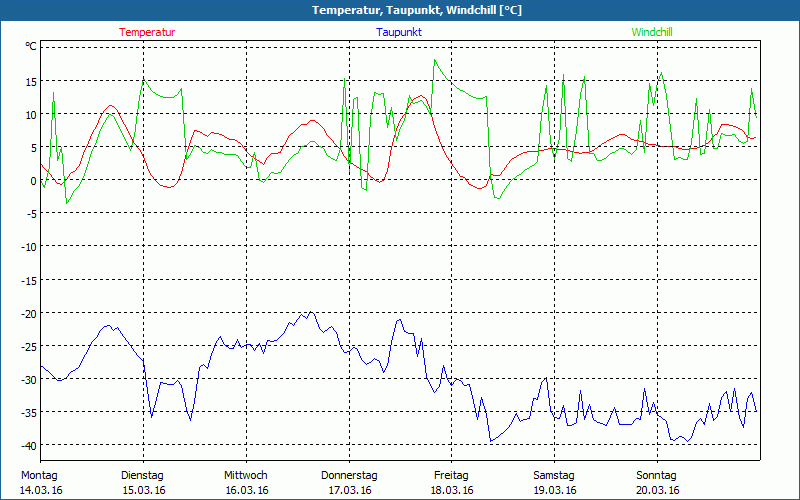Select the 17.03.16 date on the x-axis

click(349, 490)
